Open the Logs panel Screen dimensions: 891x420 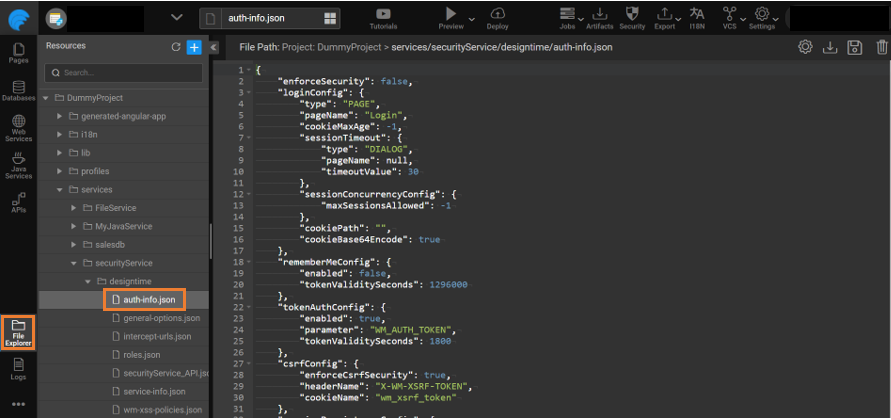18,369
